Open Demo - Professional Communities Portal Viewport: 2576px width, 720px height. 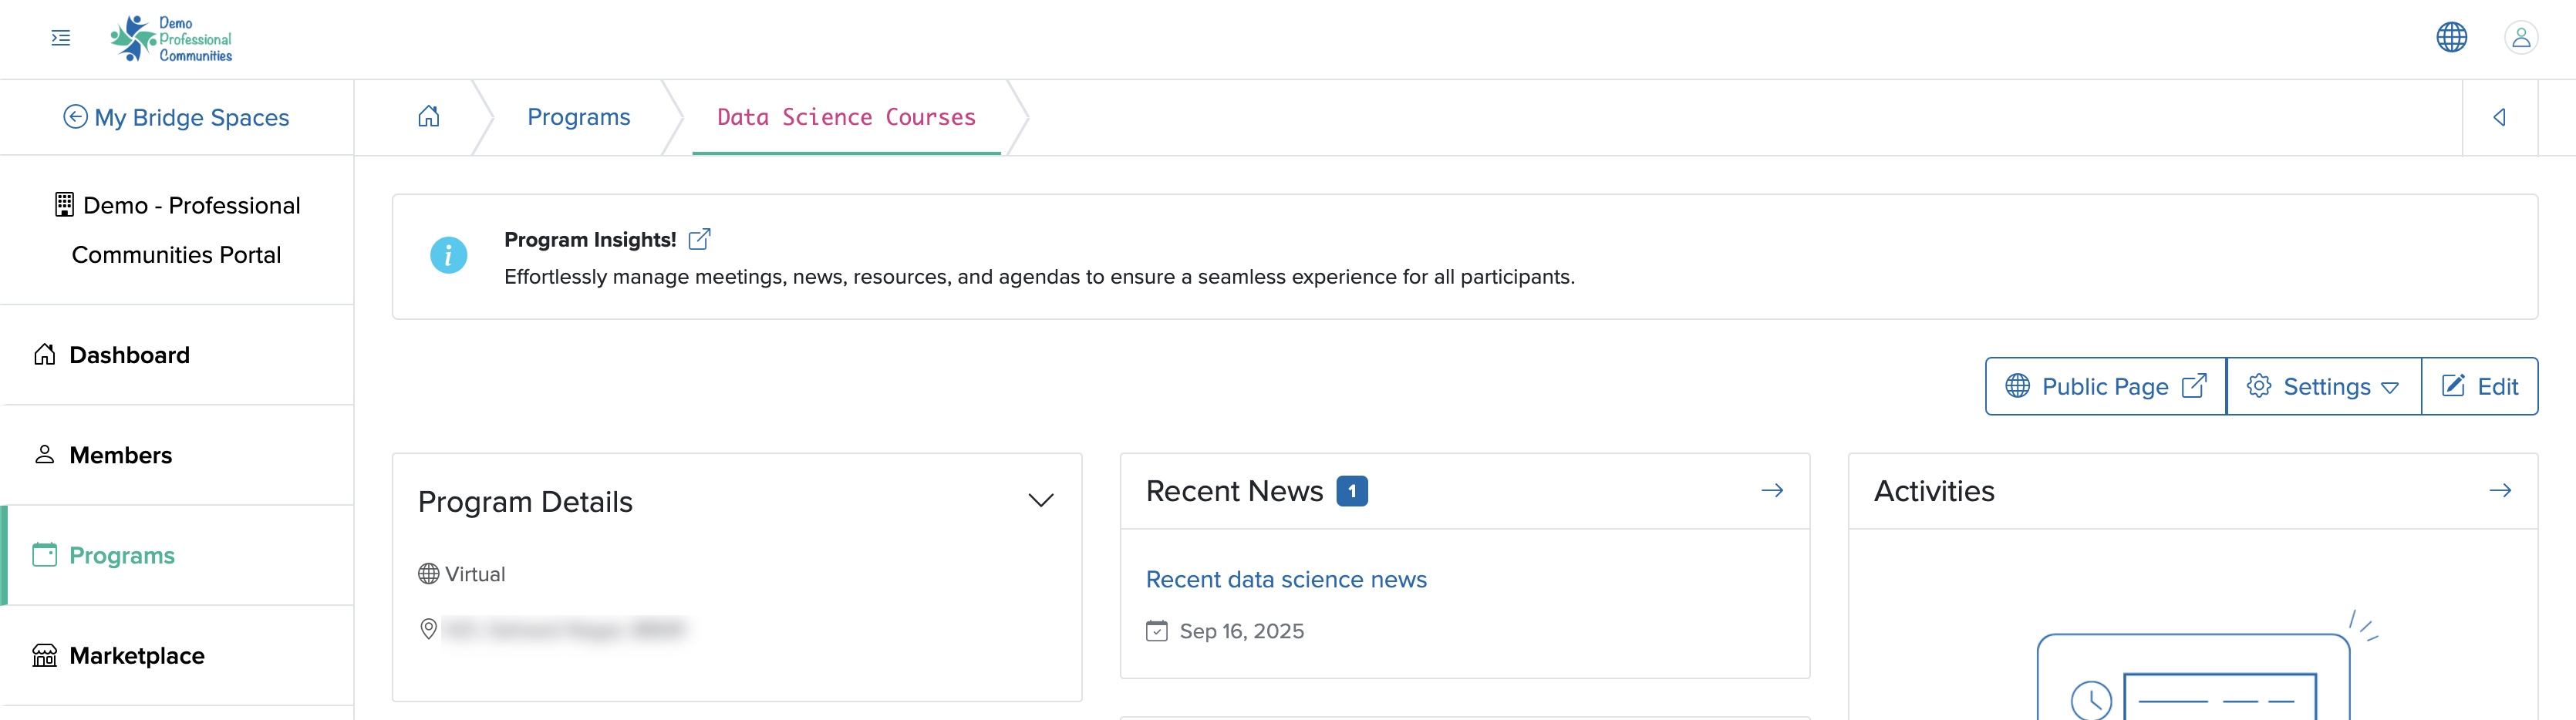[x=177, y=230]
